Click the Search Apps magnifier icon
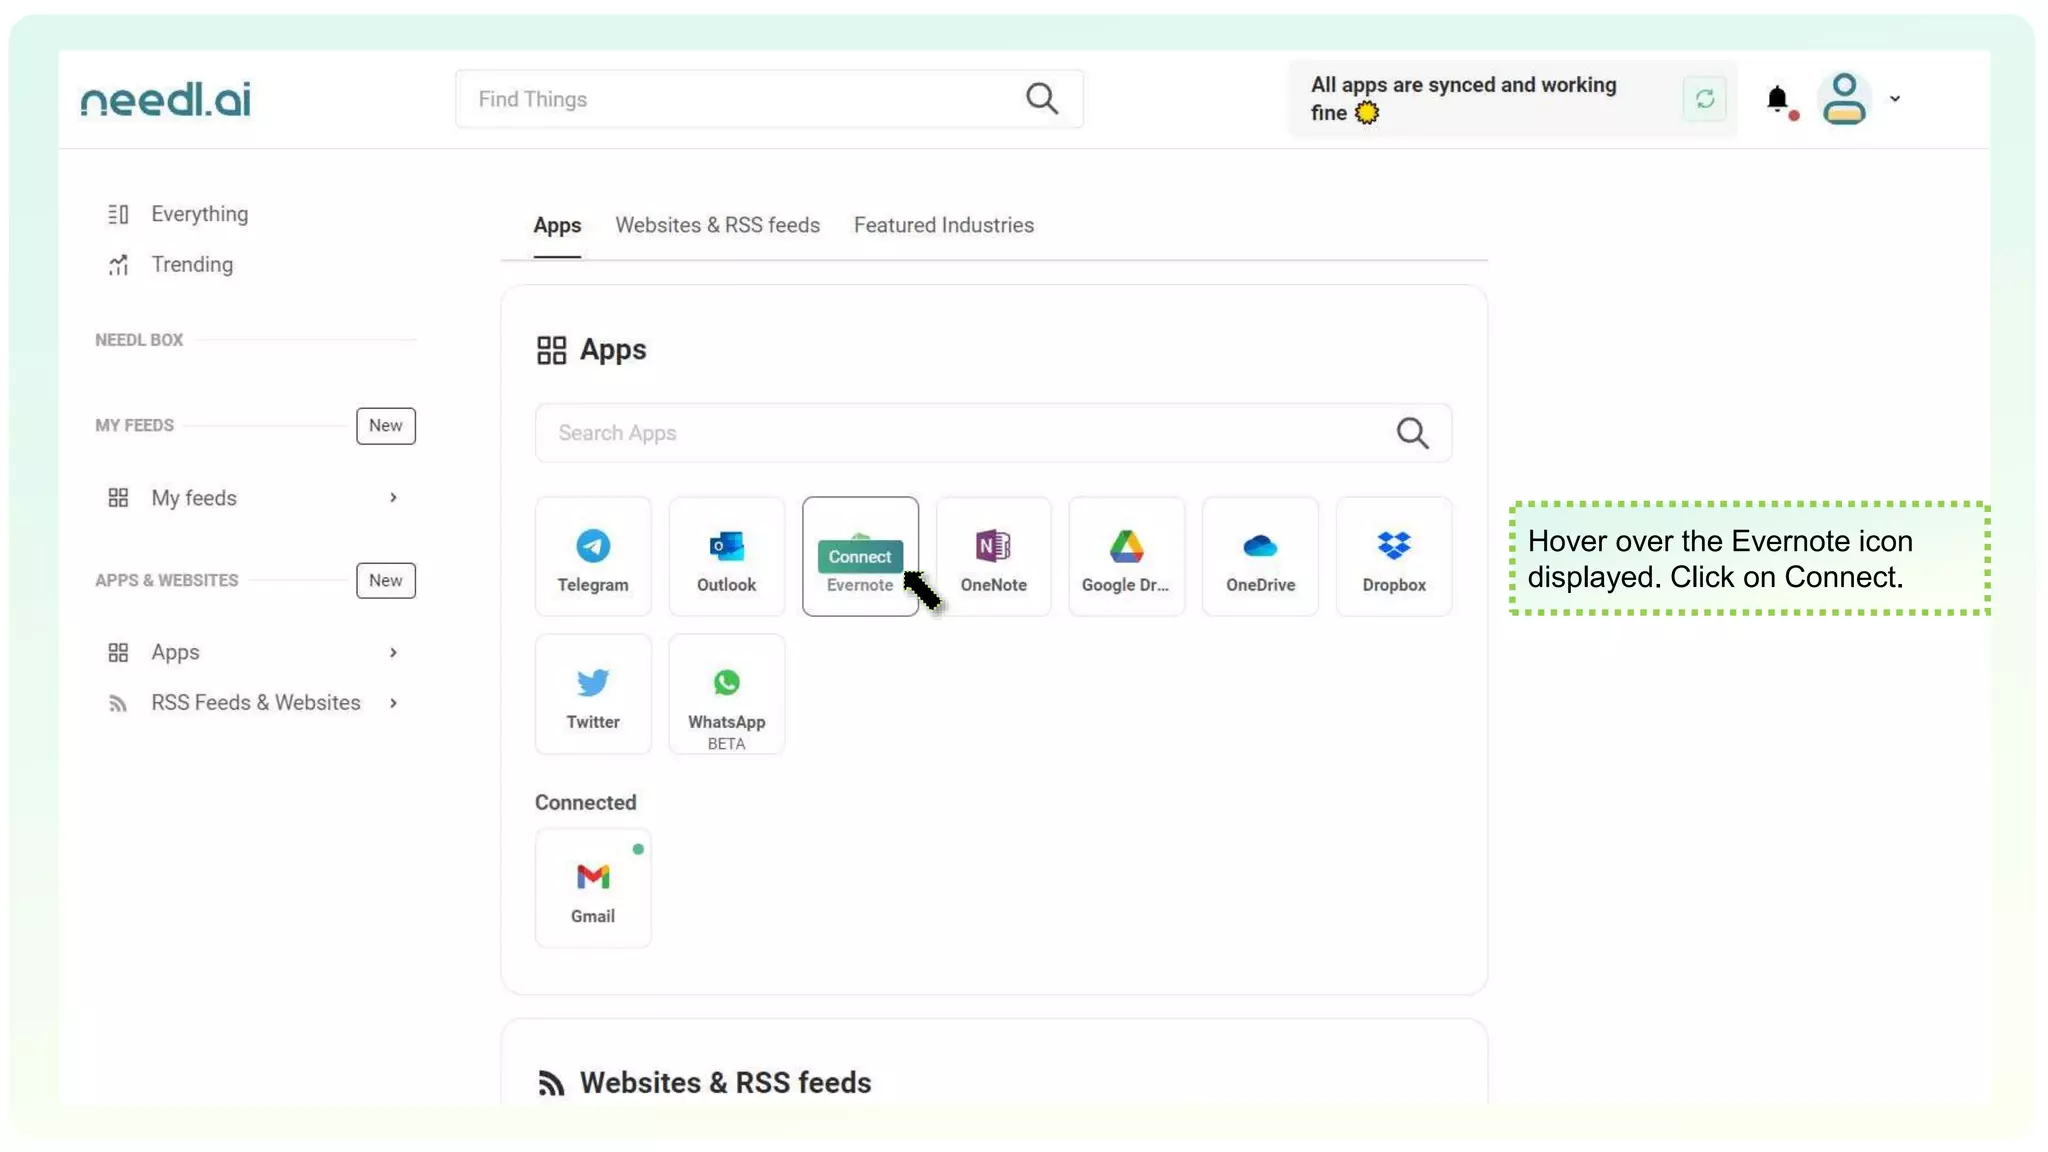2048x1152 pixels. click(1412, 433)
